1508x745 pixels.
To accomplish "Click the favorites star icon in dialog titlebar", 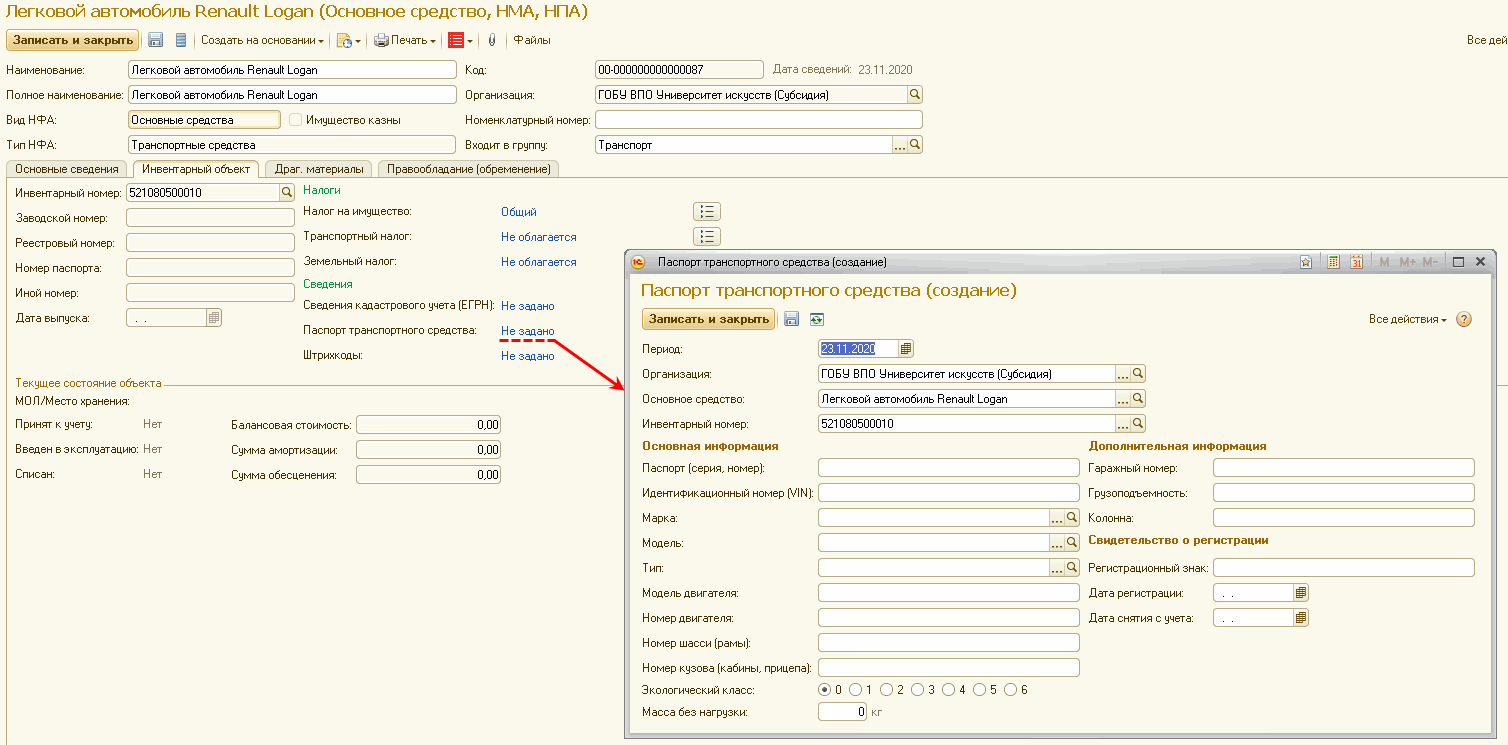I will [1306, 262].
